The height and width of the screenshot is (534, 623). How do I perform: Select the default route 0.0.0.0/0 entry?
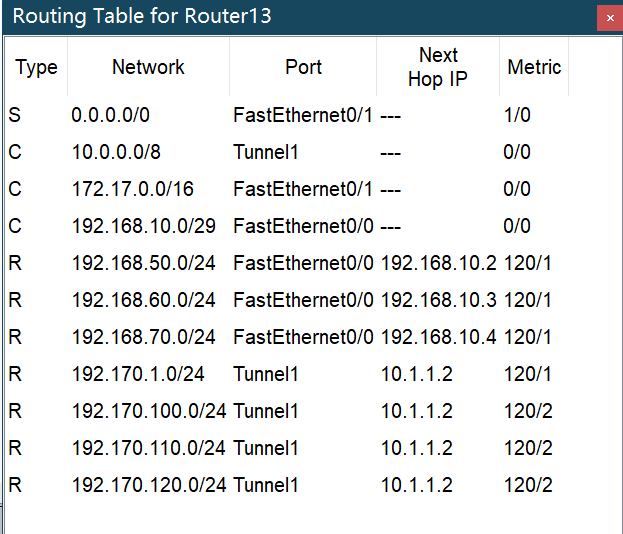pos(110,115)
